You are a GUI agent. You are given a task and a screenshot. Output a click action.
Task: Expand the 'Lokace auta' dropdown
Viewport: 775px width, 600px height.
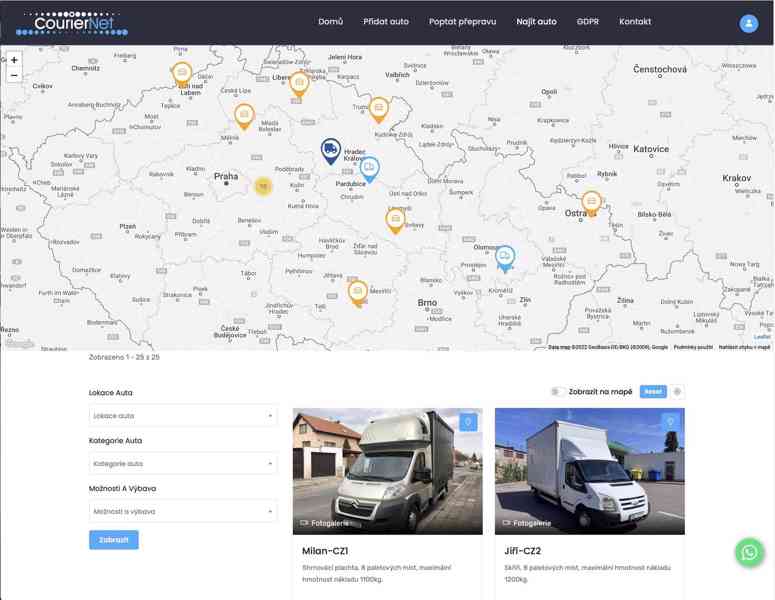pyautogui.click(x=183, y=416)
